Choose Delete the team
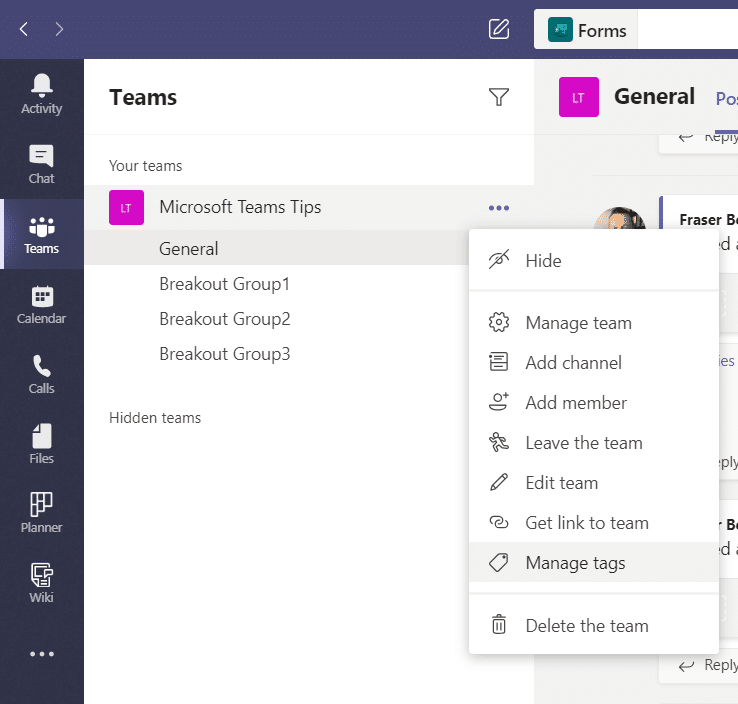The width and height of the screenshot is (738, 704). [594, 625]
